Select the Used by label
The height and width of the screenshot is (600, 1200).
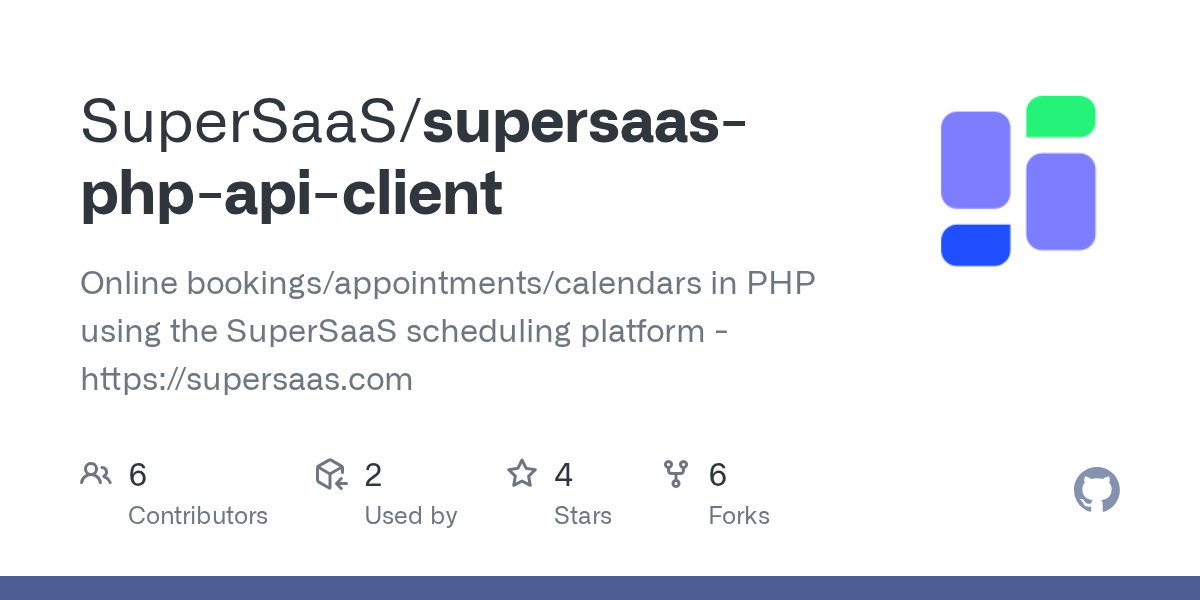[x=410, y=516]
